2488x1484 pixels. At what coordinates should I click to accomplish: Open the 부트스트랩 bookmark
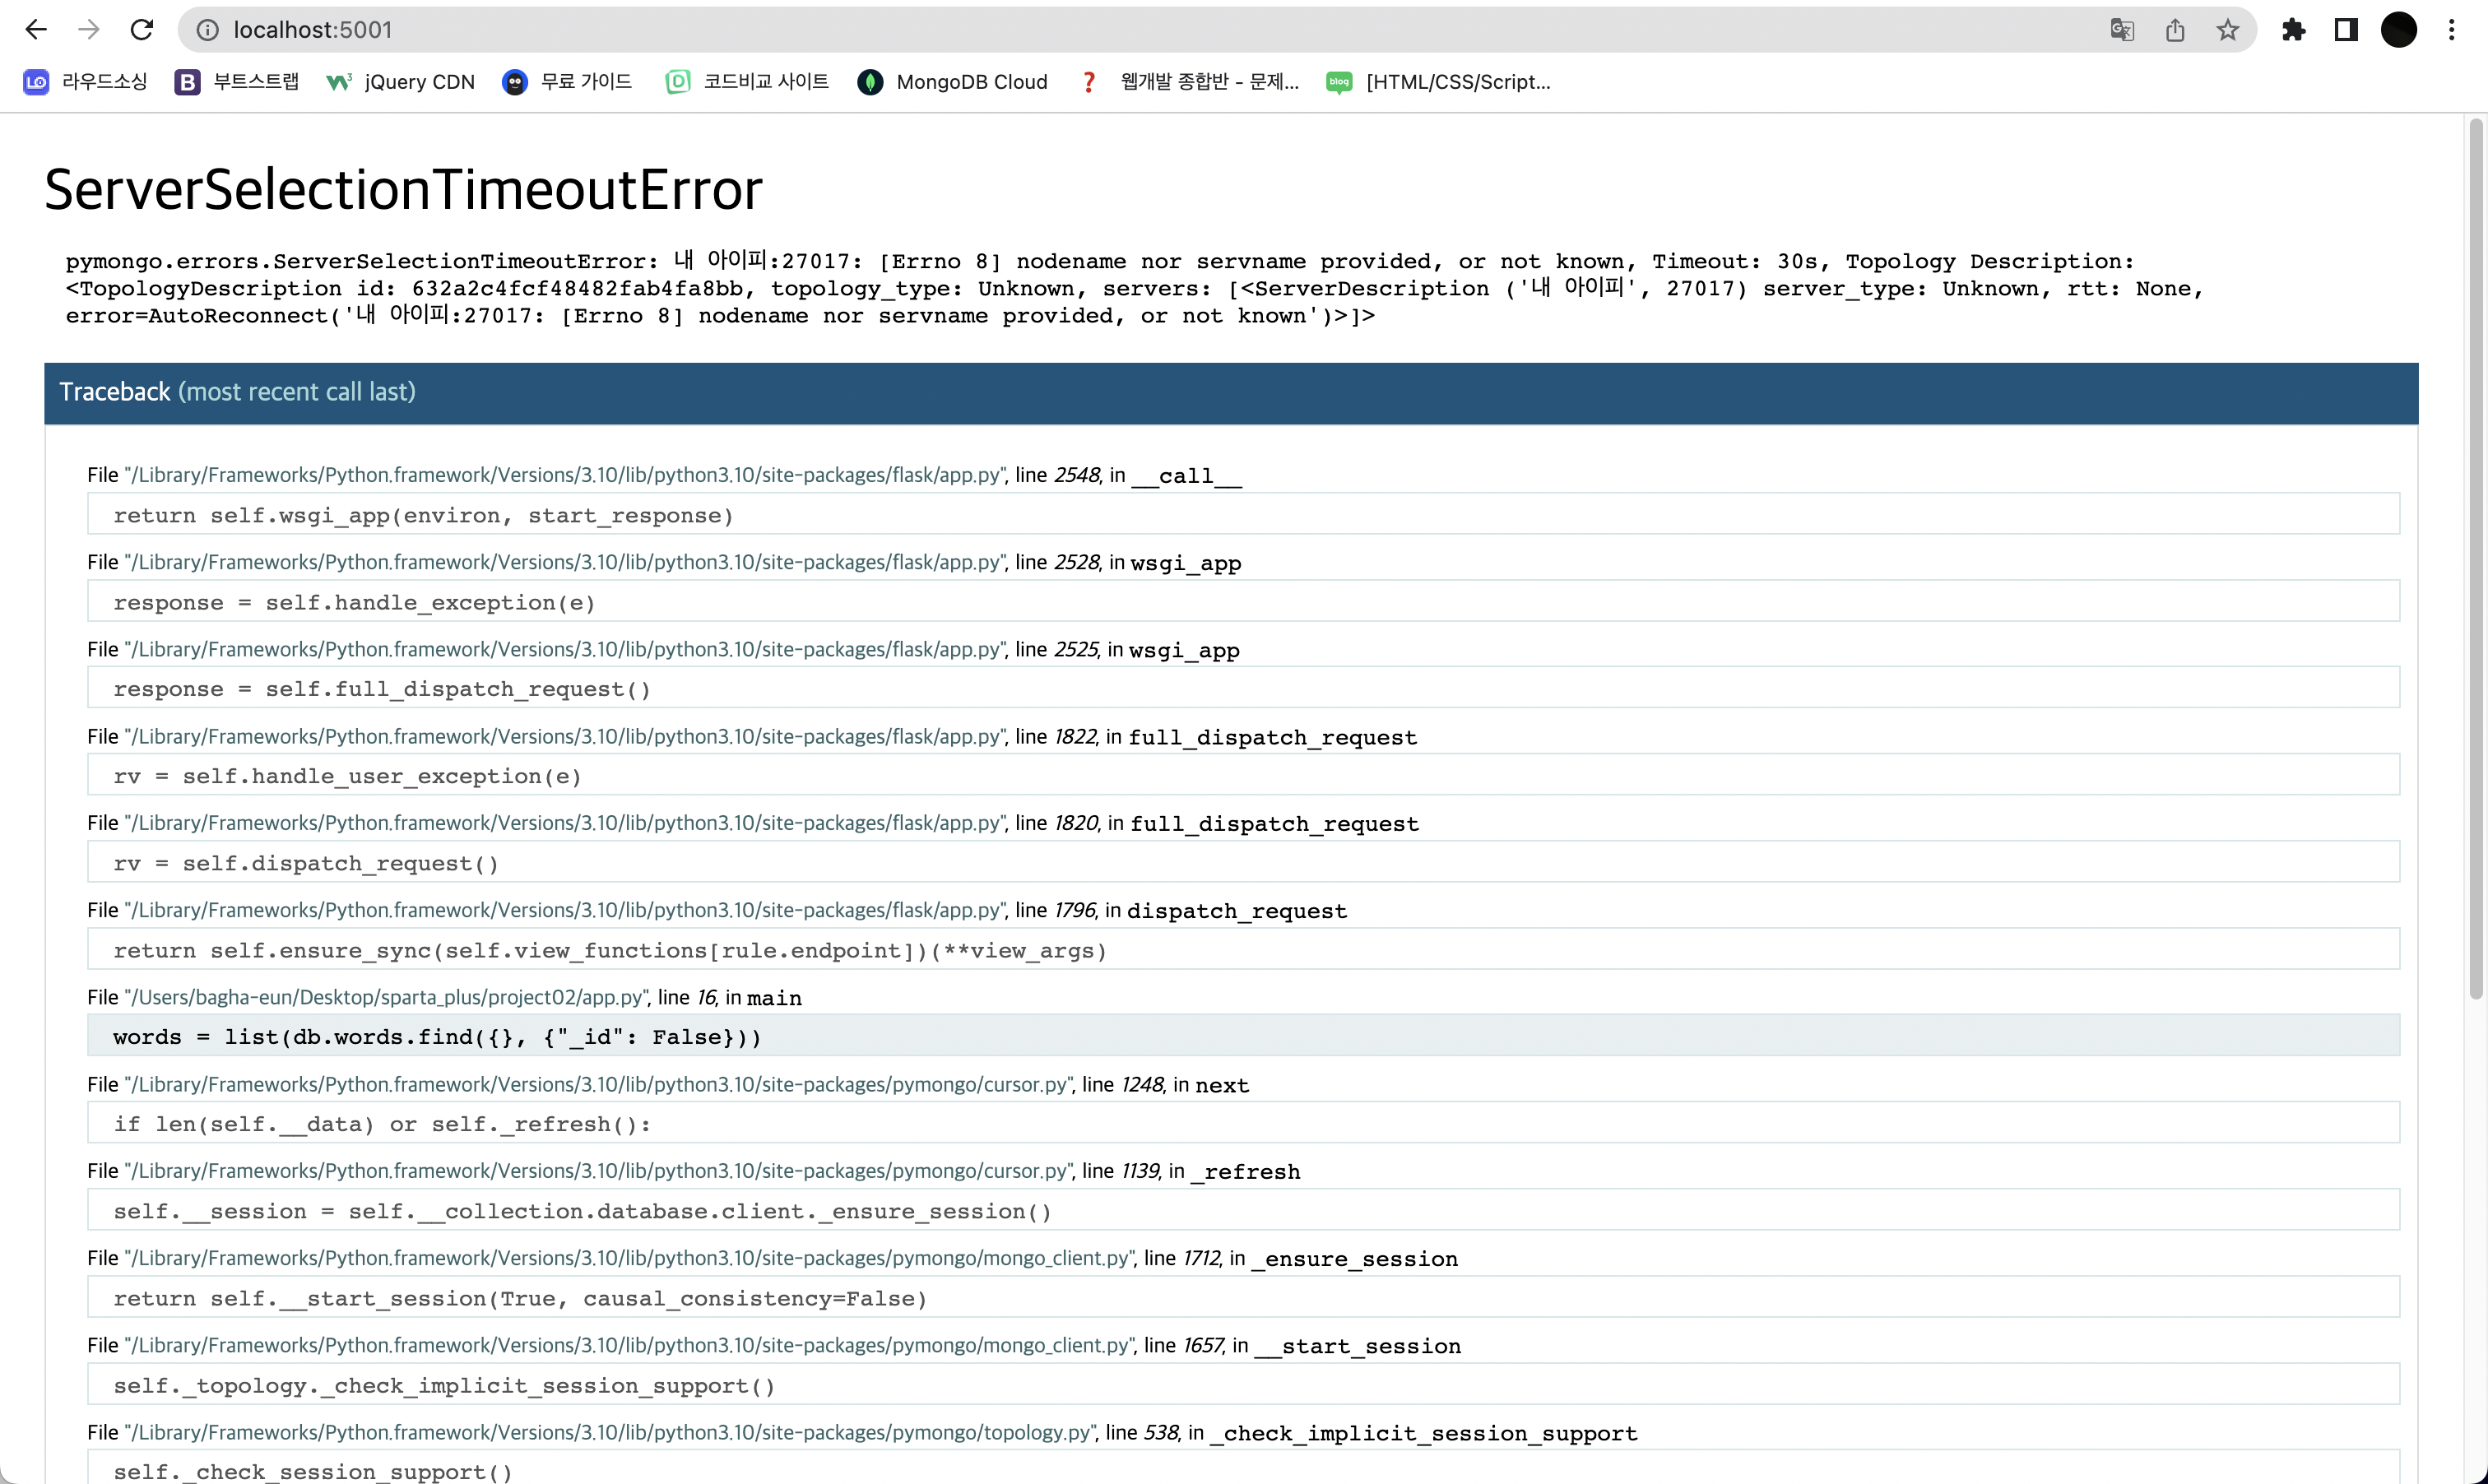pos(237,82)
